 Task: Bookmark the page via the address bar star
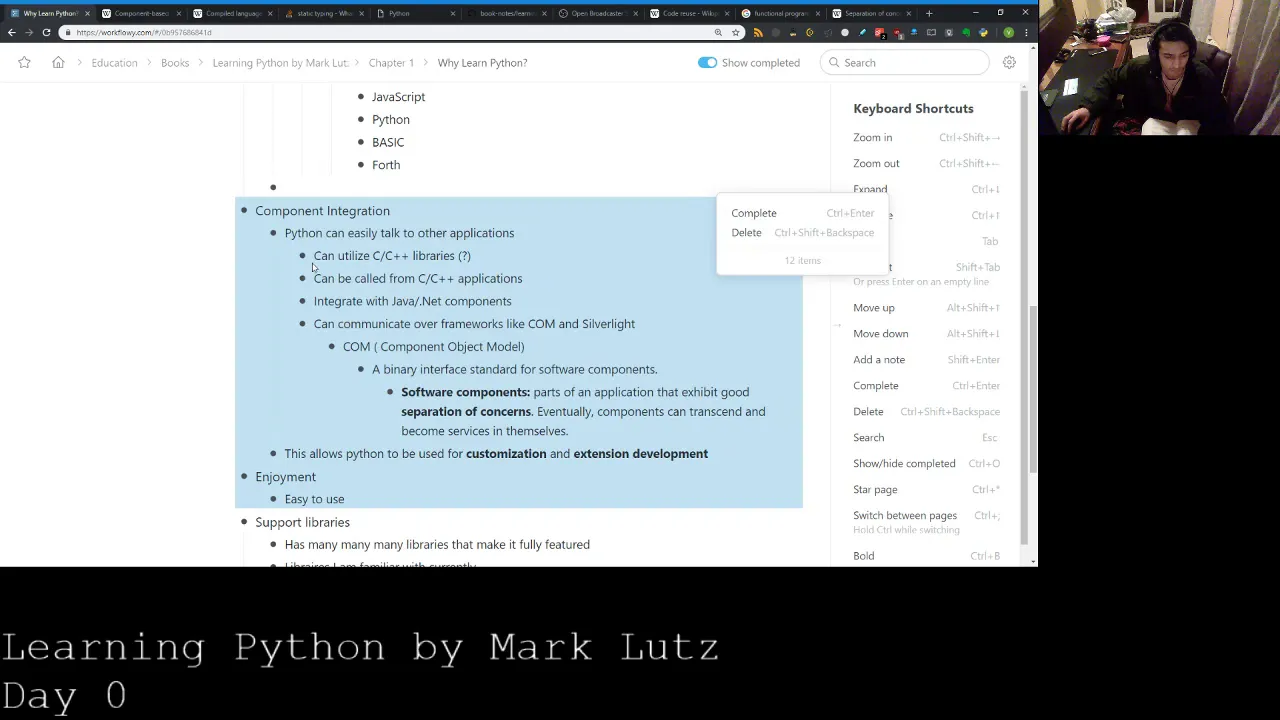pos(736,32)
